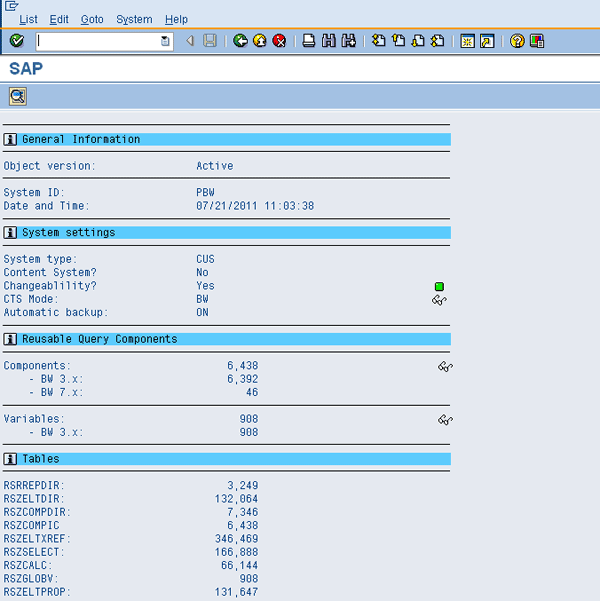Click the green Back arrow icon
Viewport: 600px width, 601px height.
[x=240, y=41]
